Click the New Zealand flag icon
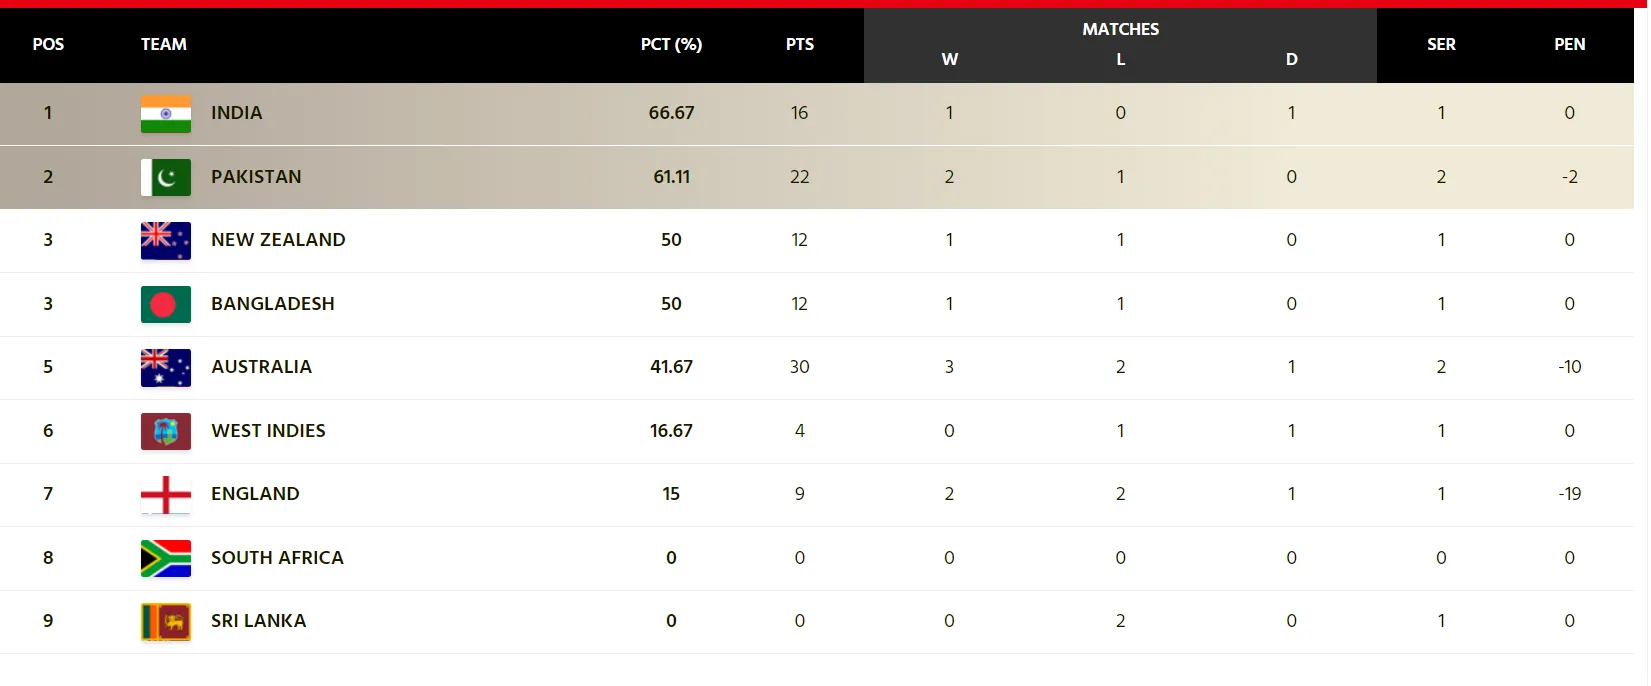This screenshot has width=1651, height=686. click(x=166, y=241)
